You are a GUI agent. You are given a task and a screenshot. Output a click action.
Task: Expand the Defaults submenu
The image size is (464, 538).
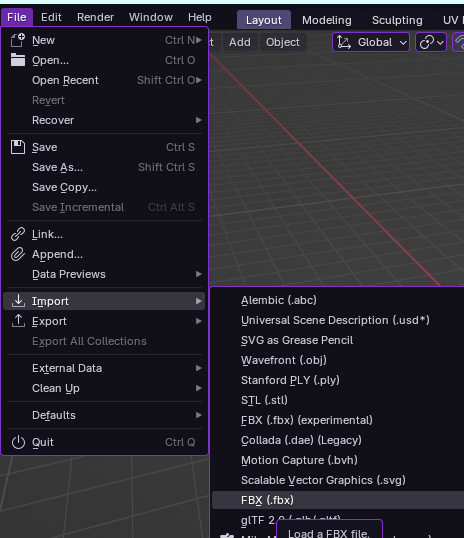[199, 415]
